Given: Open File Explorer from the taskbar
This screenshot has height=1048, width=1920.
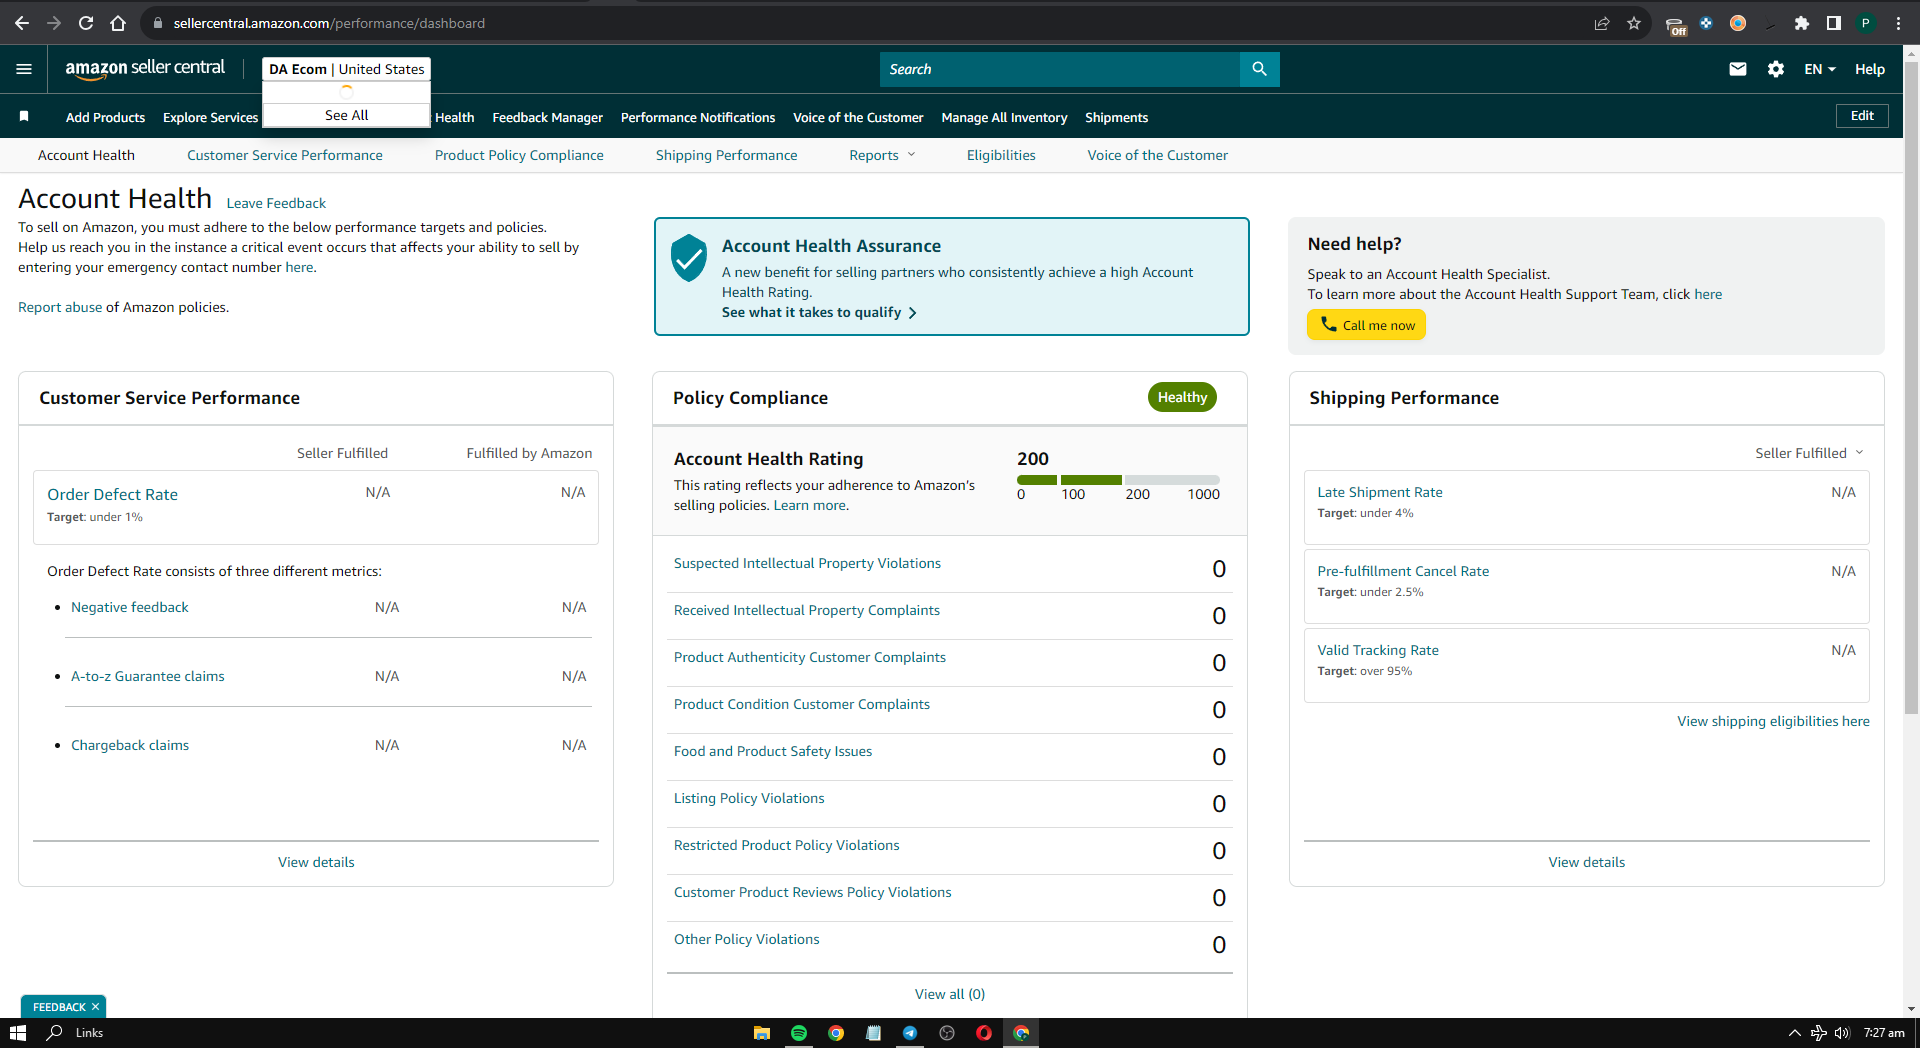Looking at the screenshot, I should pos(762,1033).
